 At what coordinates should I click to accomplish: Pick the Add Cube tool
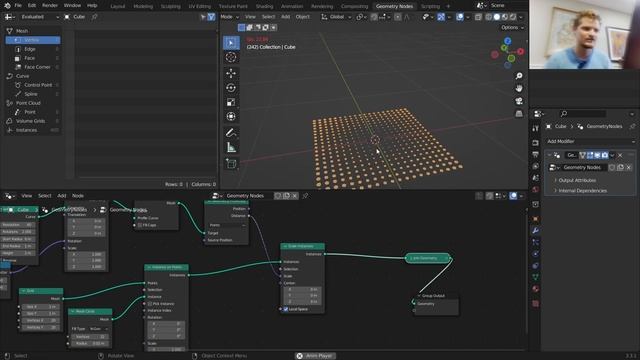coord(231,164)
